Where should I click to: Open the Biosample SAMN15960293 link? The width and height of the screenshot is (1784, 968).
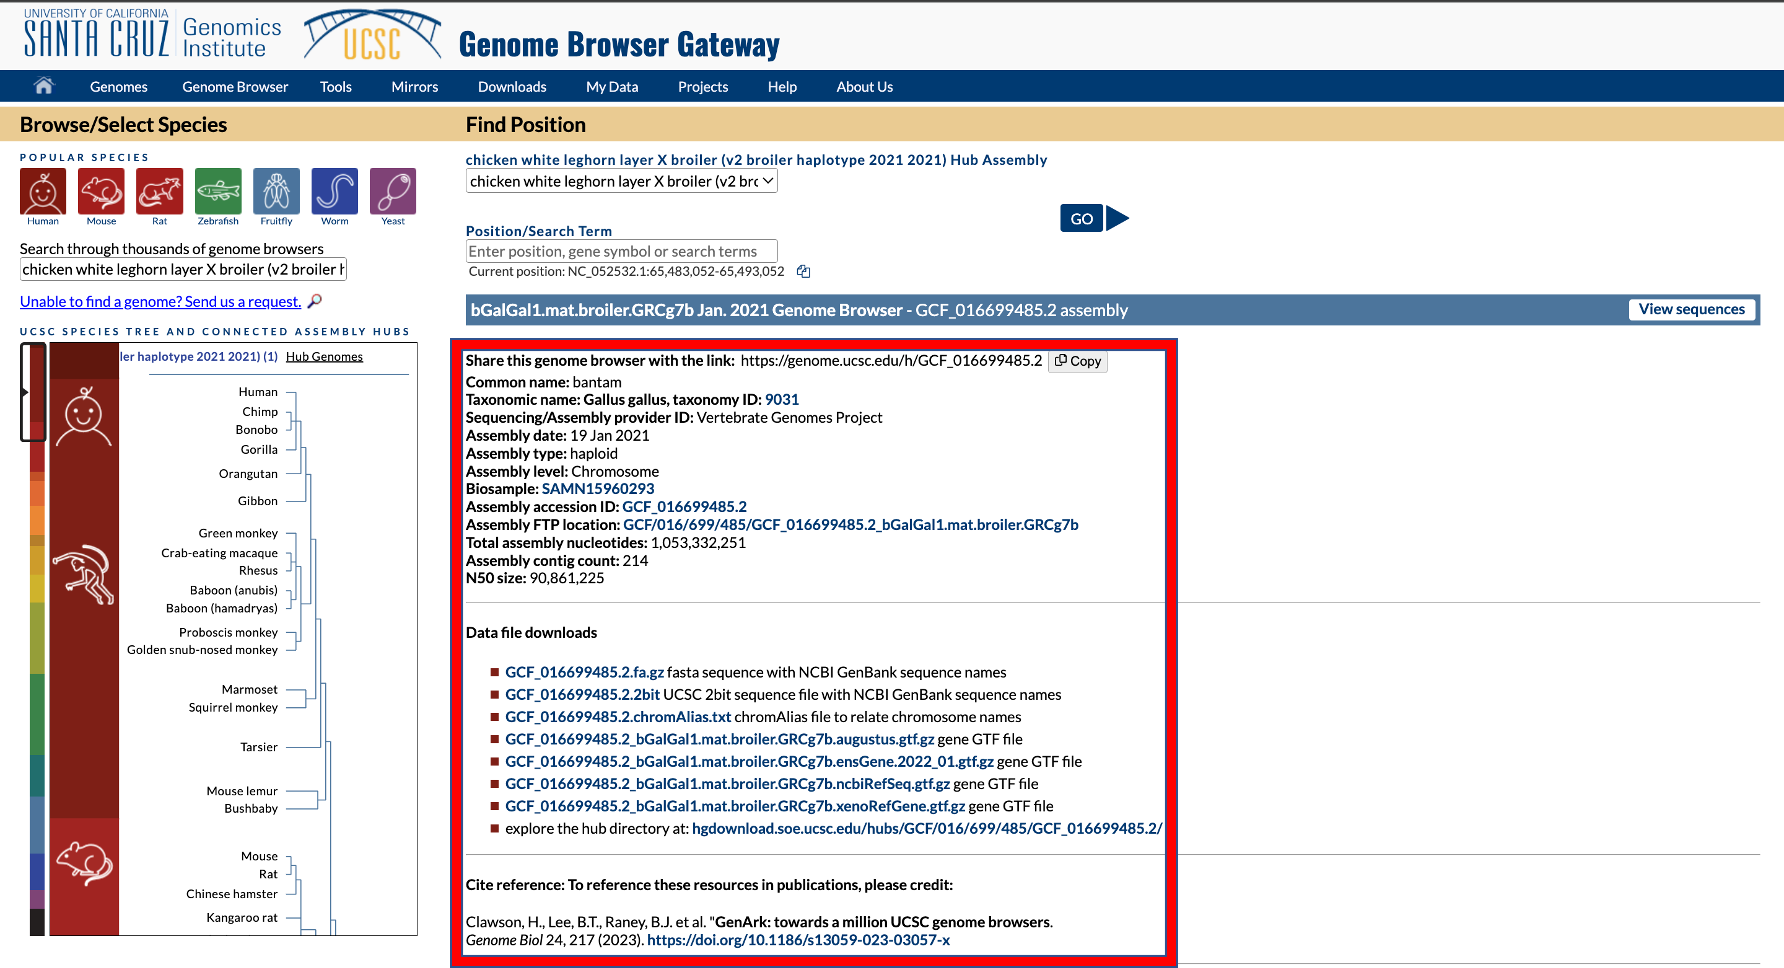[x=598, y=489]
